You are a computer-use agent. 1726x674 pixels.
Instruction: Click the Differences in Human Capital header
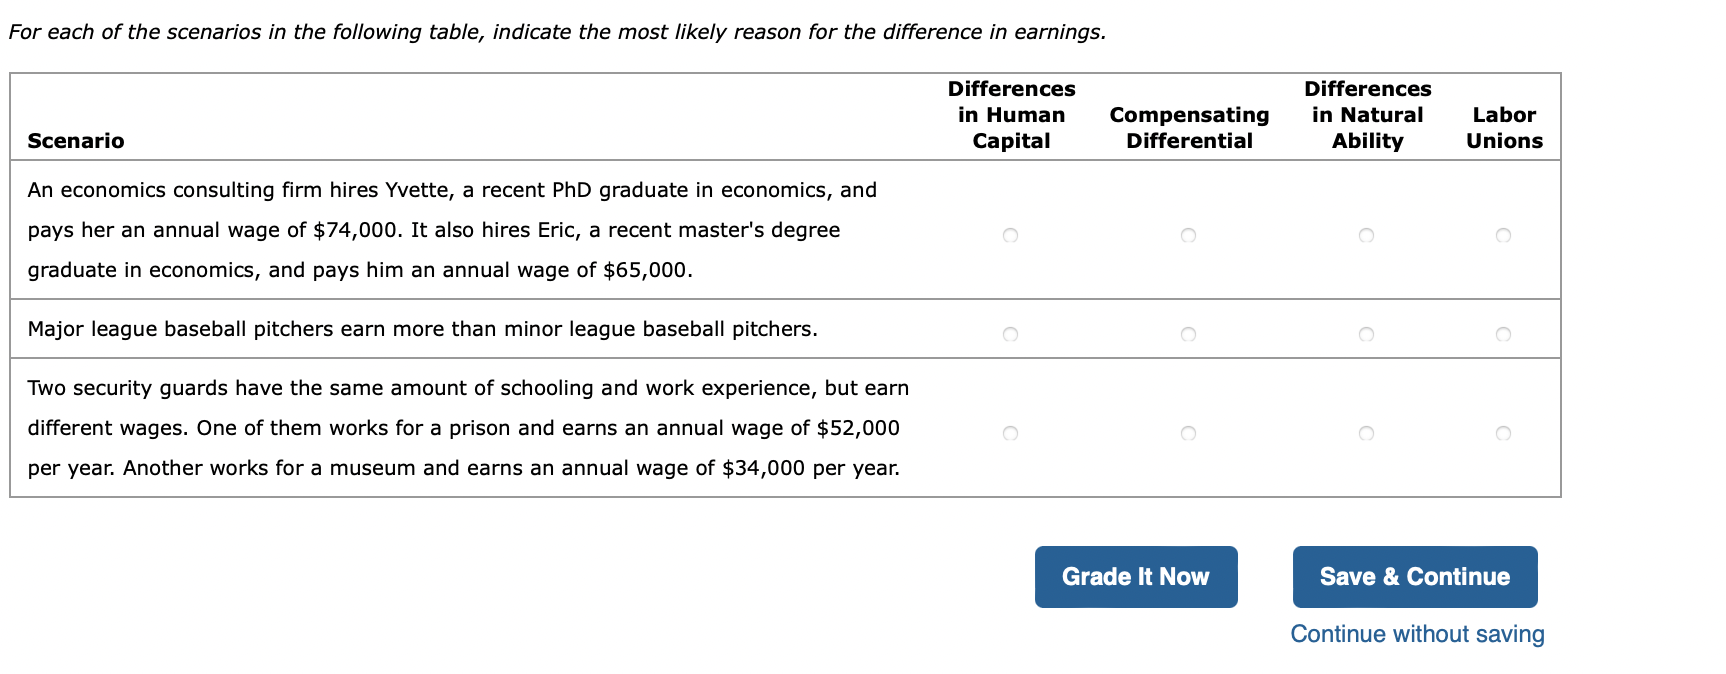coord(1010,114)
